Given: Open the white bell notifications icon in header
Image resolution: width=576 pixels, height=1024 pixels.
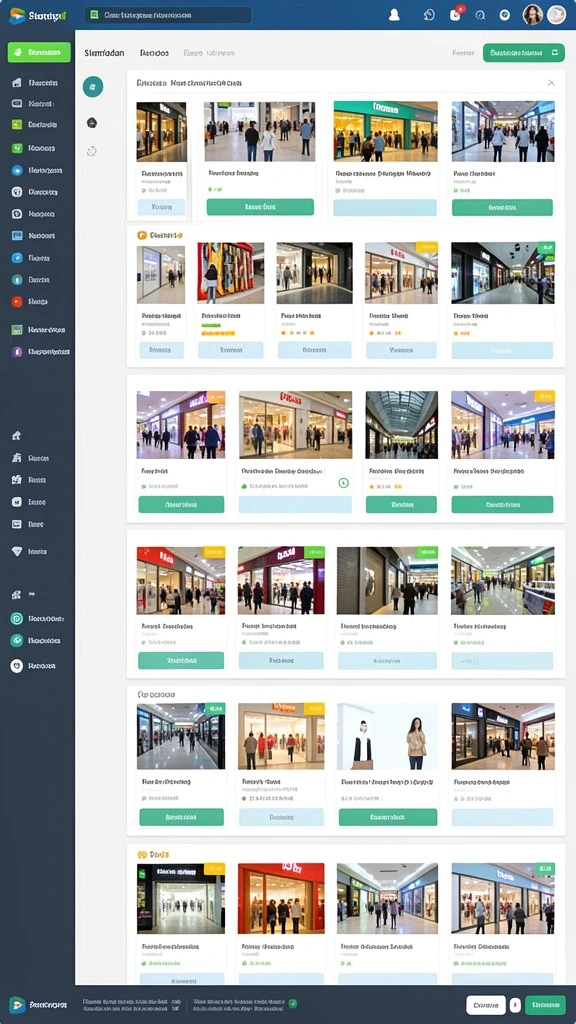Looking at the screenshot, I should tap(394, 15).
